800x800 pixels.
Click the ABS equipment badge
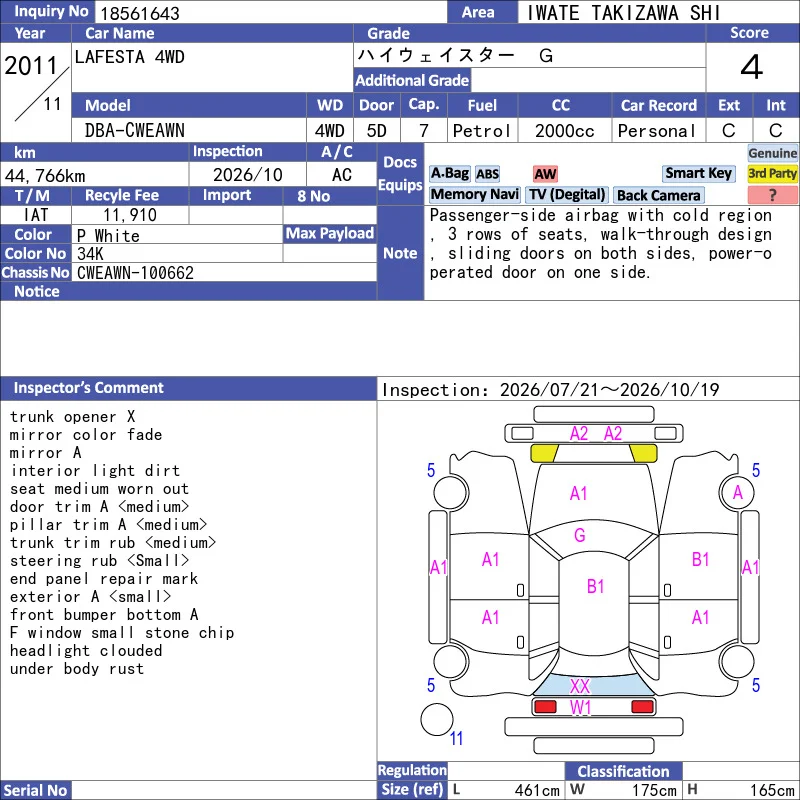point(487,174)
